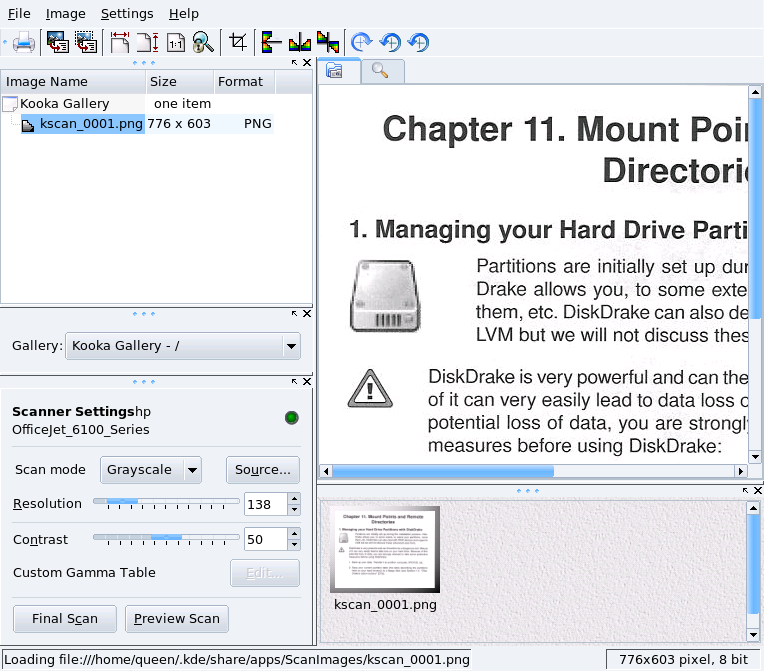Start OCR on the whole image
Image resolution: width=764 pixels, height=671 pixels.
coord(57,42)
